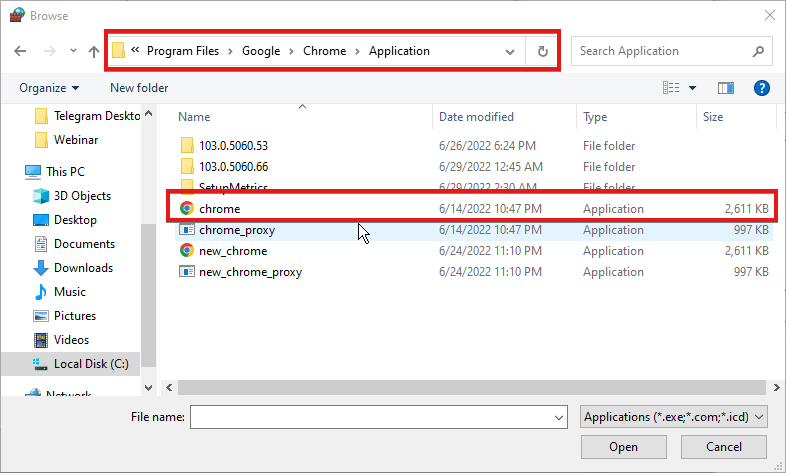Open Documents in the sidebar

tap(74, 244)
